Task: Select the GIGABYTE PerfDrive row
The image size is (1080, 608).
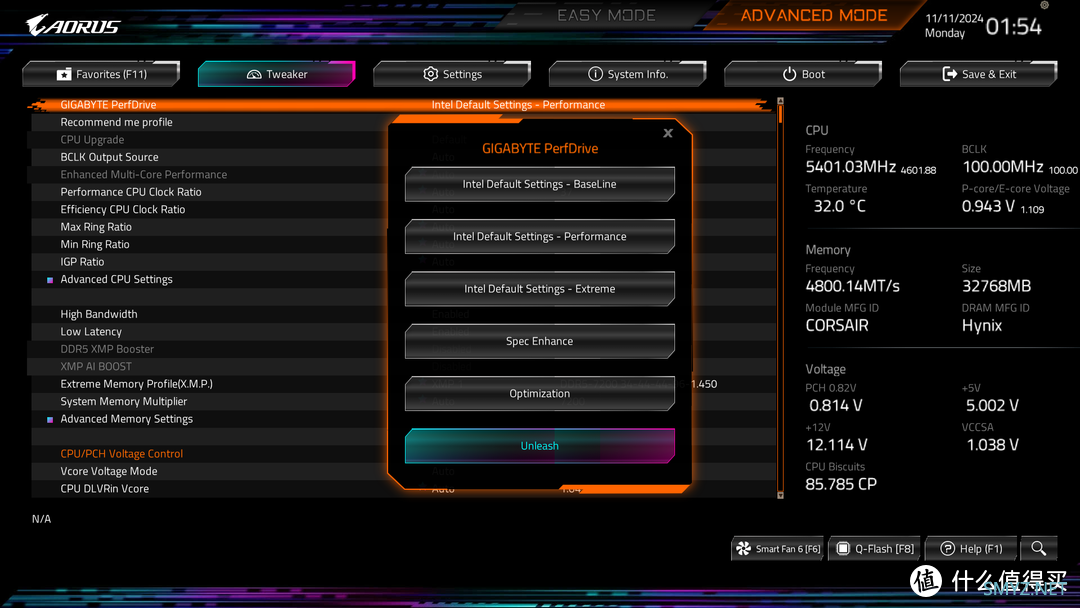Action: [402, 105]
